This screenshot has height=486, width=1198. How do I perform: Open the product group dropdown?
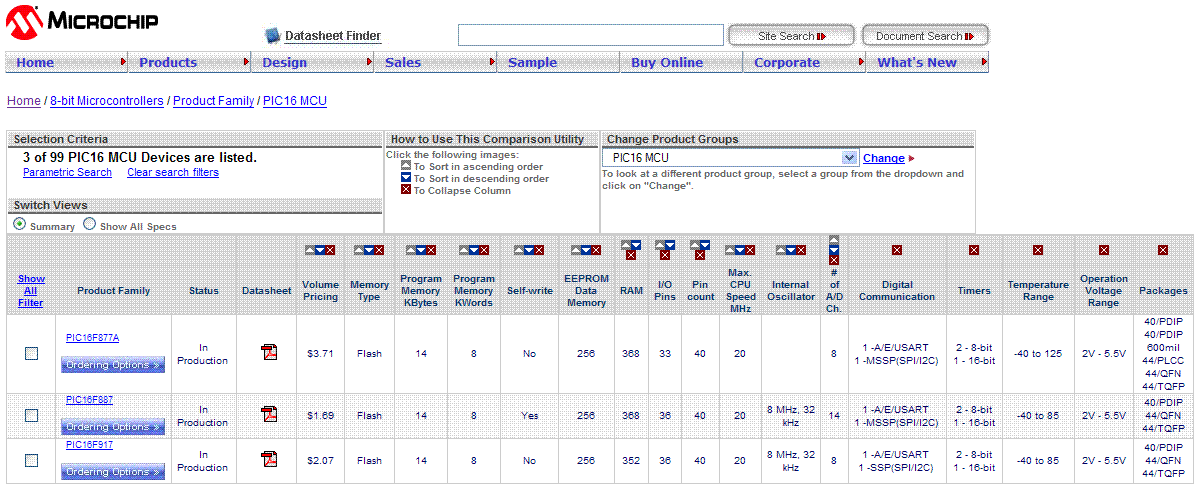tap(730, 157)
